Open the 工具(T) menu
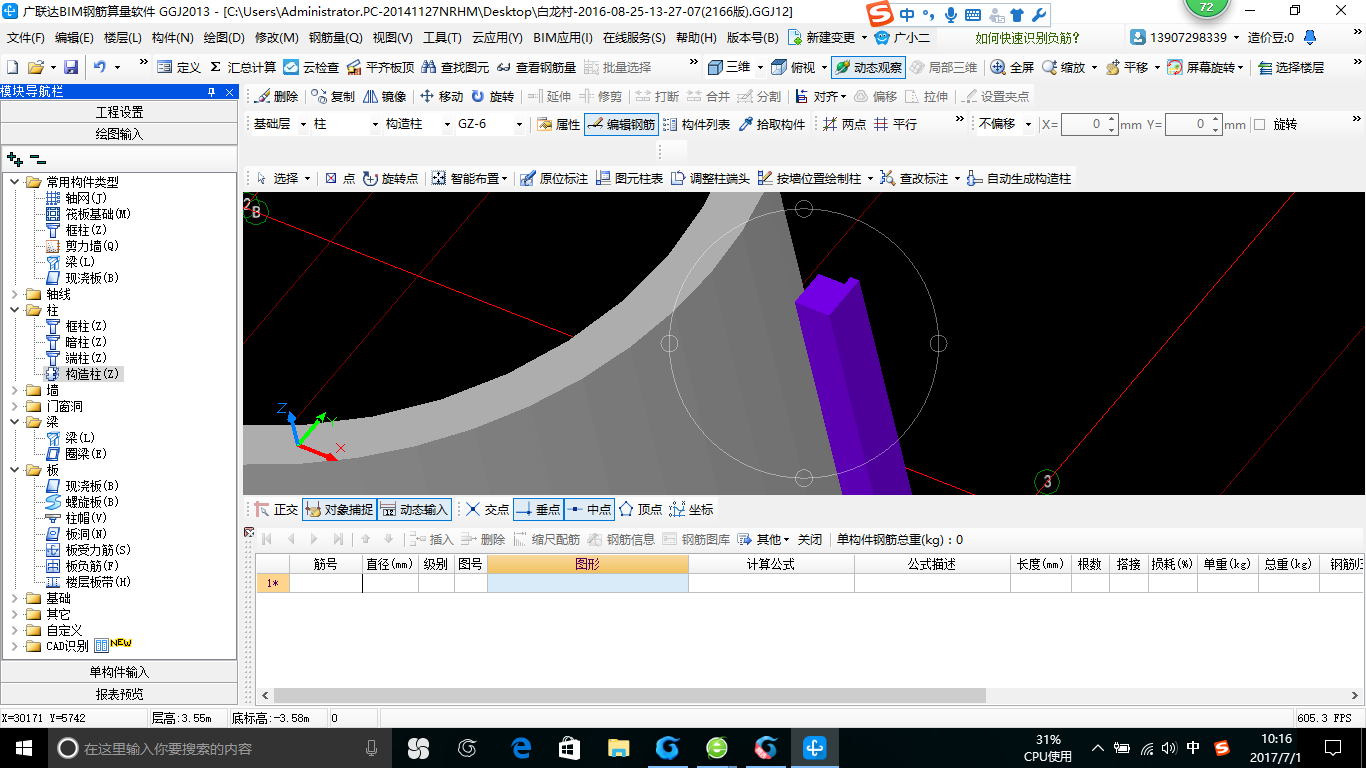Image resolution: width=1366 pixels, height=768 pixels. 442,38
